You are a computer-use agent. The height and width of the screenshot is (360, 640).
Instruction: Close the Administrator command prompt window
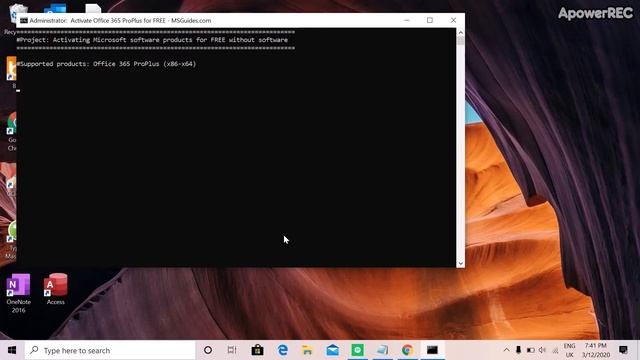click(453, 20)
